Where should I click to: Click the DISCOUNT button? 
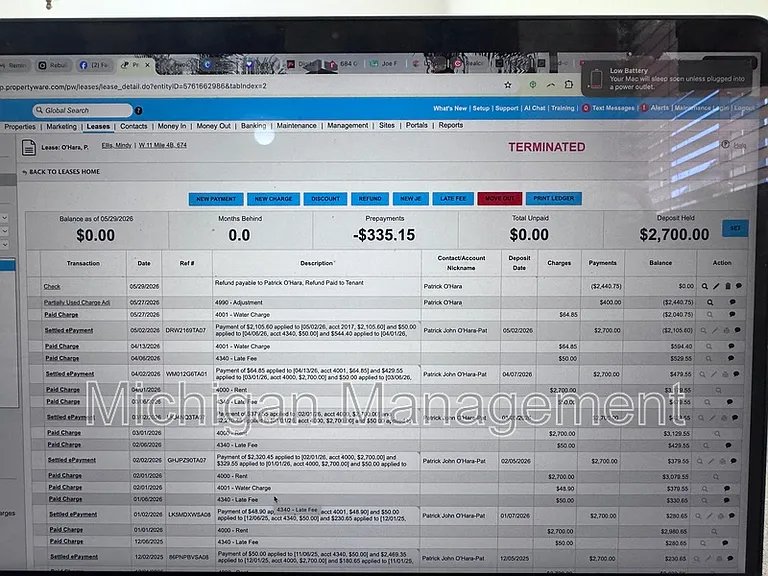coord(325,199)
